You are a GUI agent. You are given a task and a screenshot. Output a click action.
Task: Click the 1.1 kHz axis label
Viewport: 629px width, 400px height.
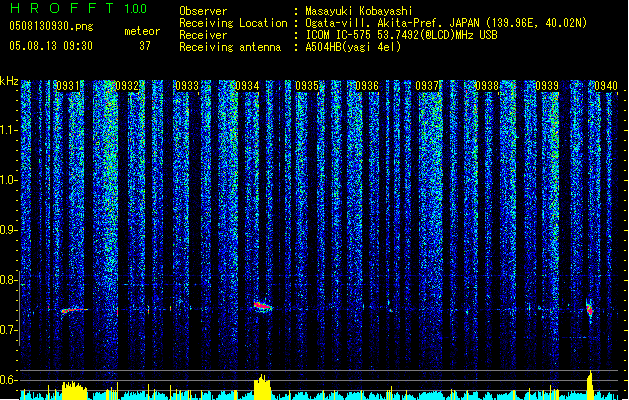[9, 130]
